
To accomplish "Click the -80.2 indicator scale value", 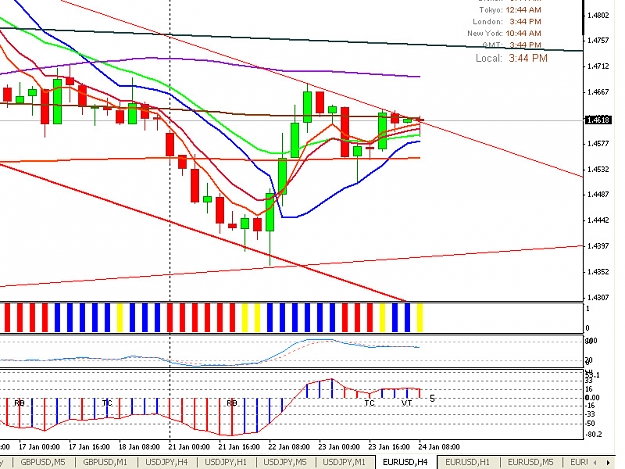I will coord(594,434).
